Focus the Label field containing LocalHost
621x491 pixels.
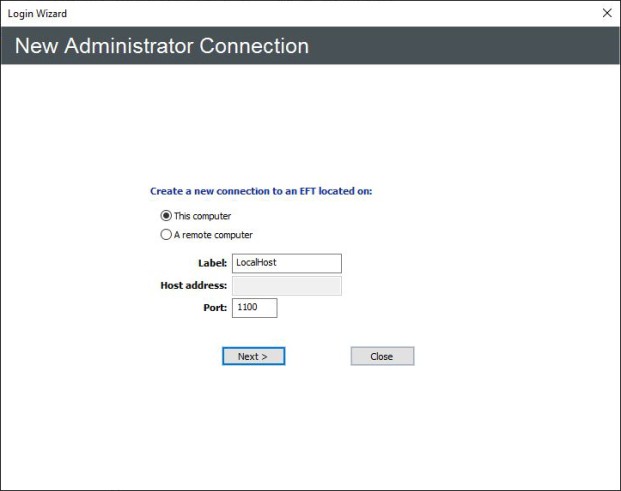pyautogui.click(x=286, y=263)
